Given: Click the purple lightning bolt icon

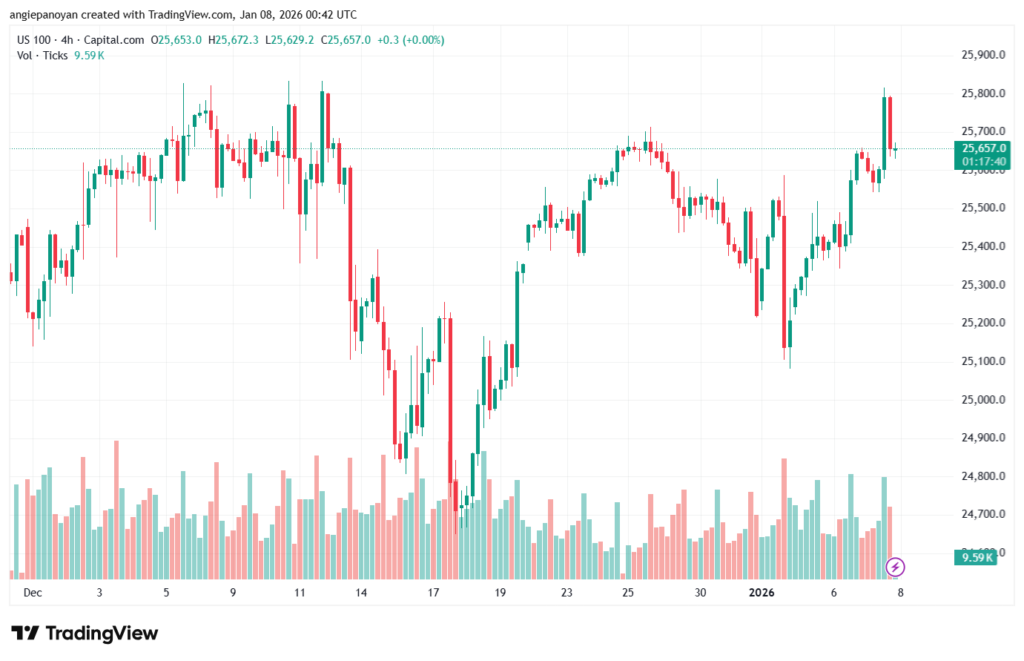Looking at the screenshot, I should pos(896,567).
